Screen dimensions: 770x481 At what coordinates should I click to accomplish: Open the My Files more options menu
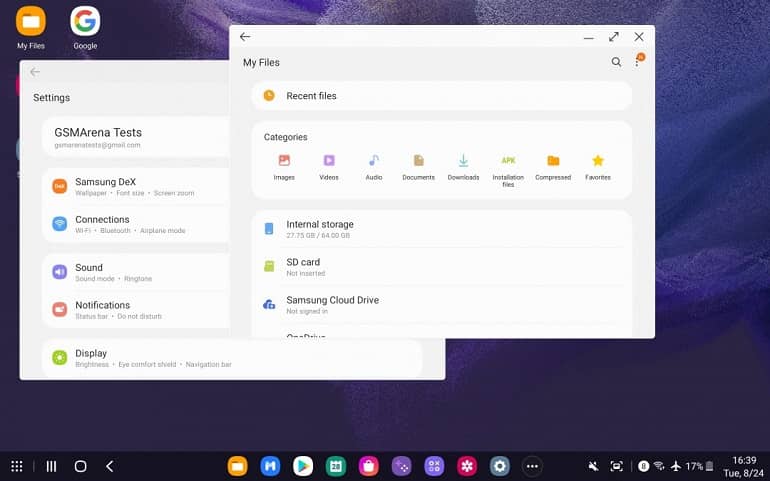637,61
